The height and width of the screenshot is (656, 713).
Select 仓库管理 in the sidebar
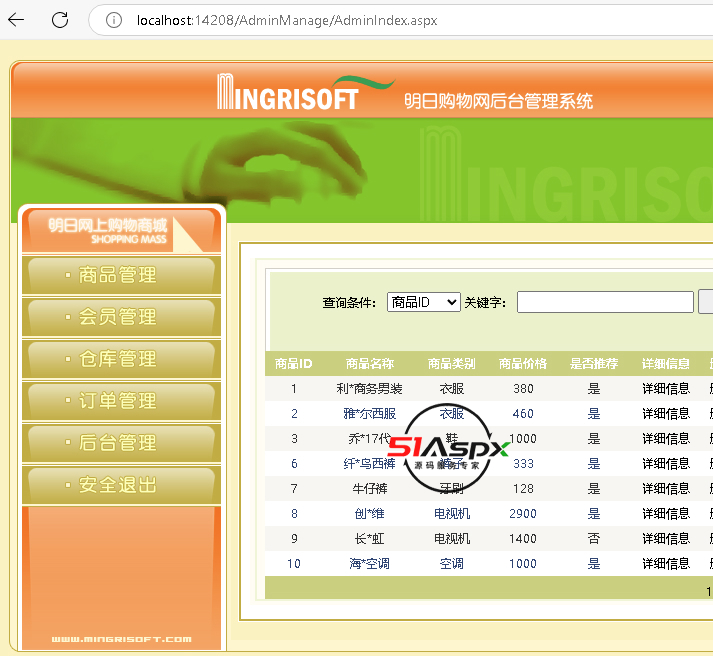pyautogui.click(x=120, y=359)
